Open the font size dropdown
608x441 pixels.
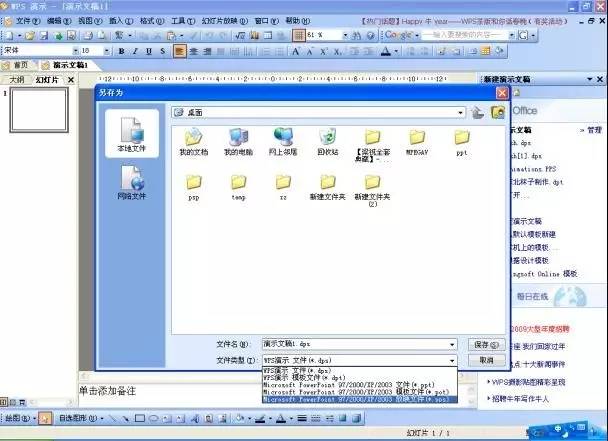coord(107,51)
